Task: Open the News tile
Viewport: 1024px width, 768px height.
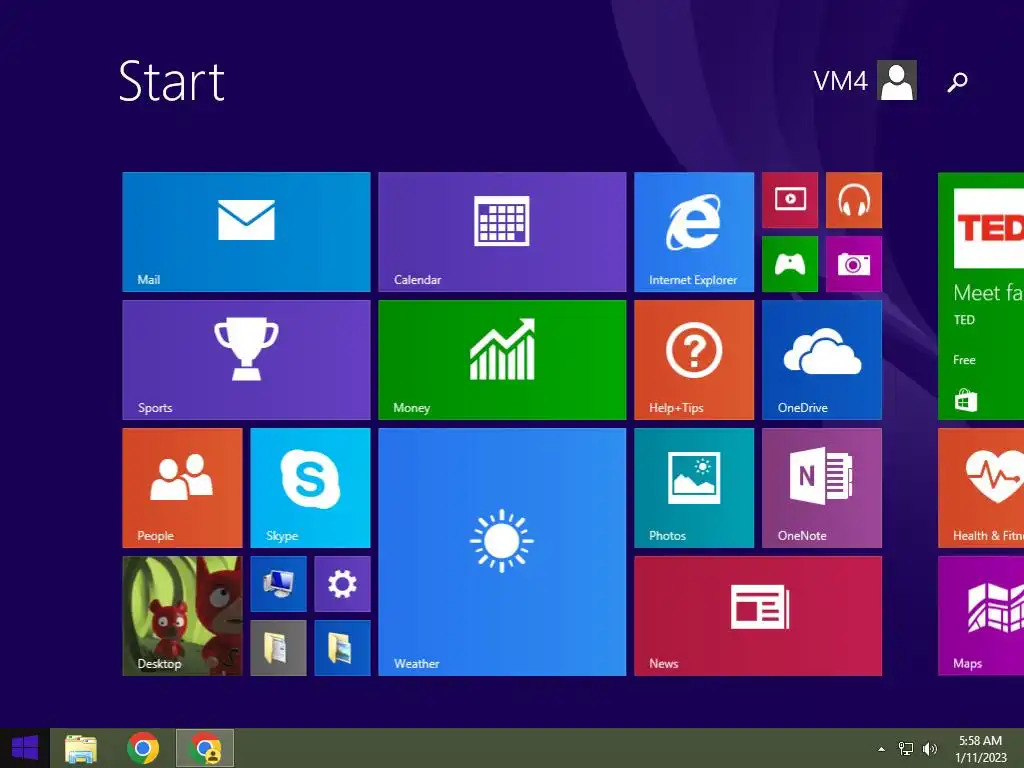Action: click(758, 616)
